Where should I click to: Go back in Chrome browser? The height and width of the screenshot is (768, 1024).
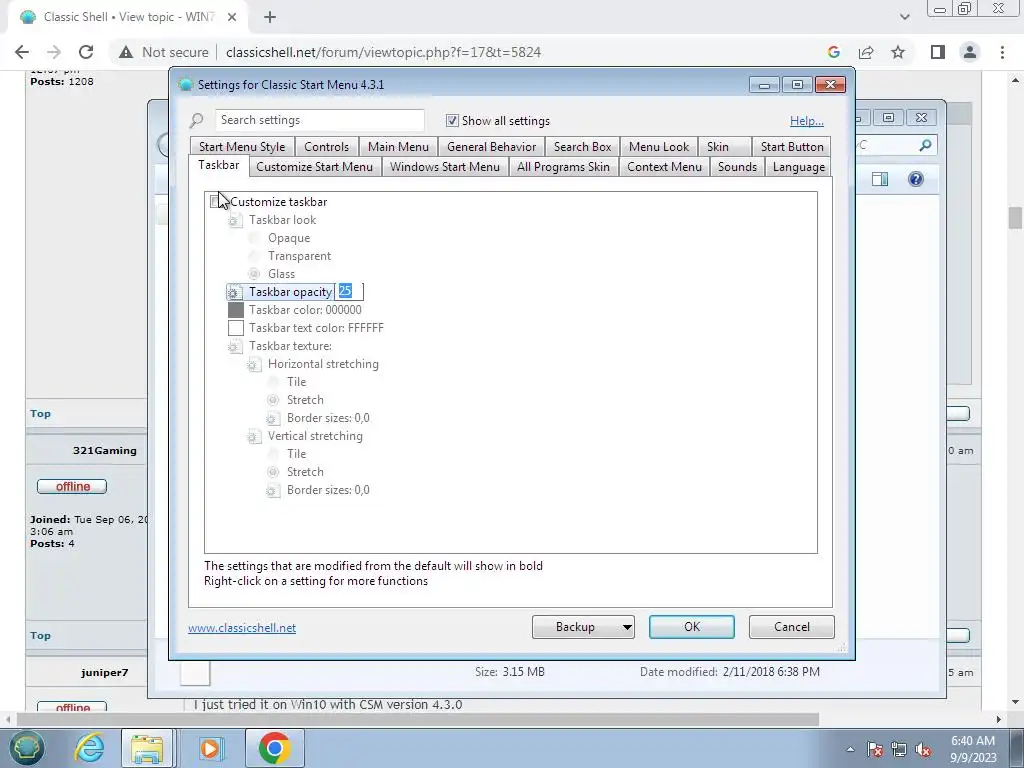pyautogui.click(x=22, y=52)
